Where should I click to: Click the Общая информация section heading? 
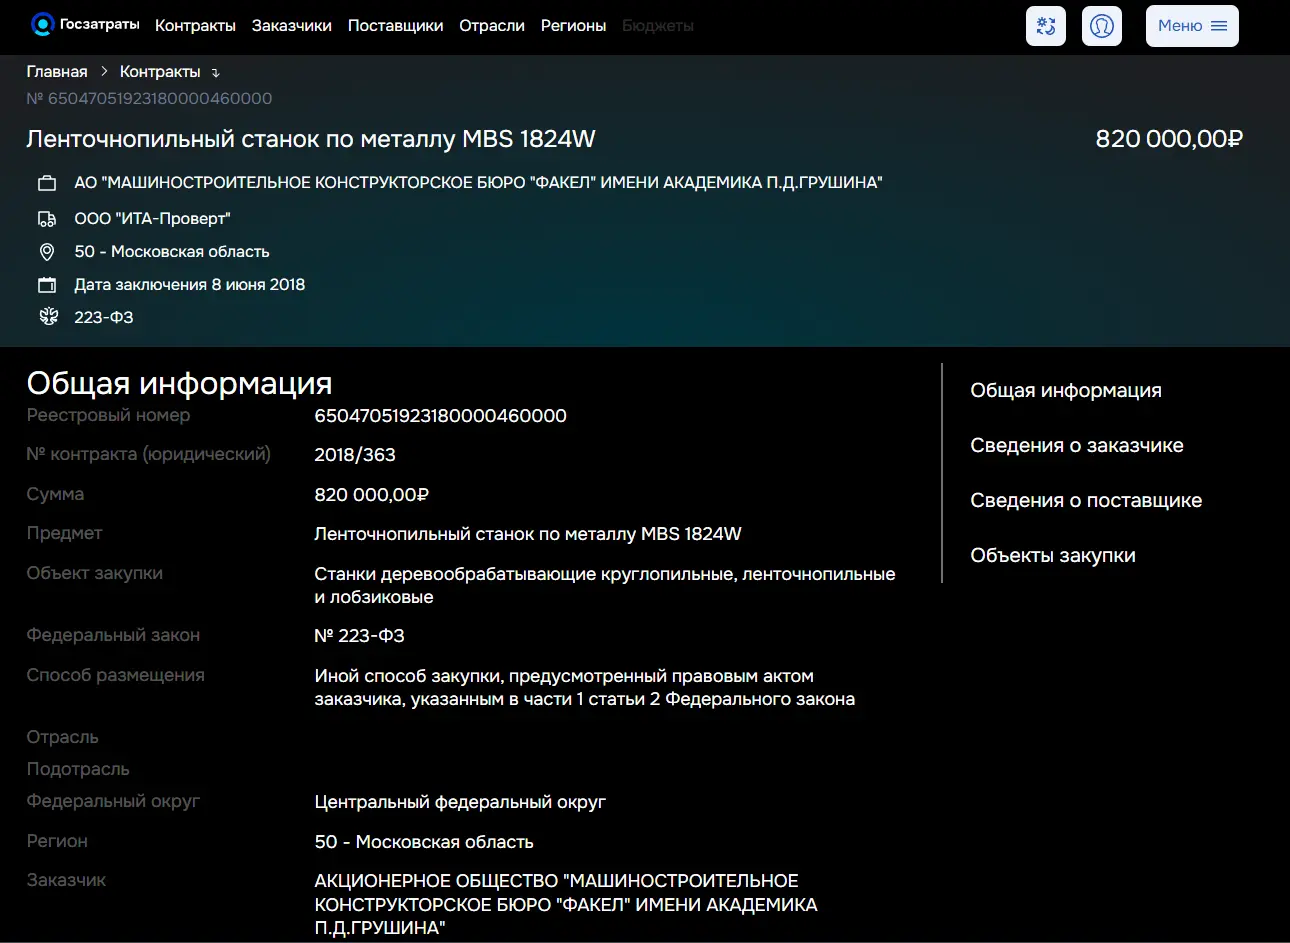pos(179,383)
